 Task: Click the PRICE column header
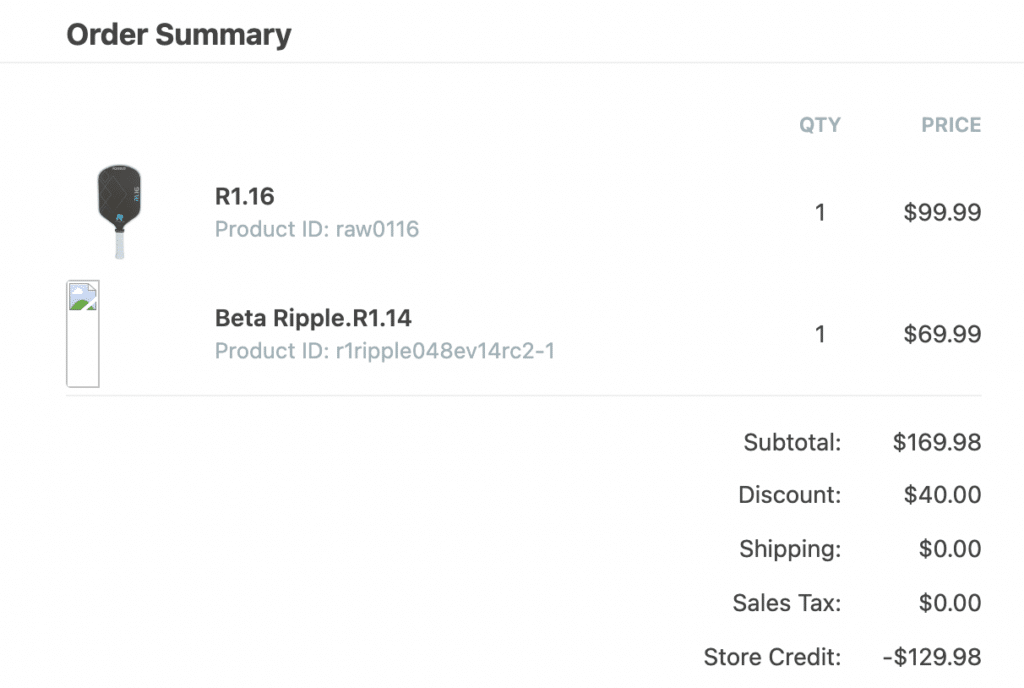(x=951, y=125)
